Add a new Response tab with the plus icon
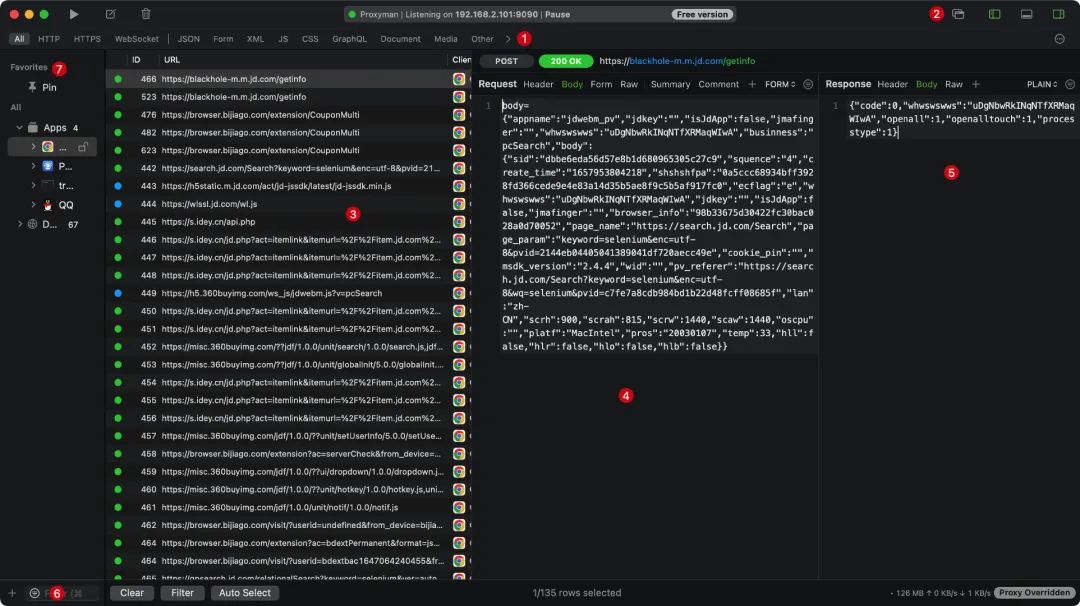Viewport: 1080px width, 606px height. 975,84
